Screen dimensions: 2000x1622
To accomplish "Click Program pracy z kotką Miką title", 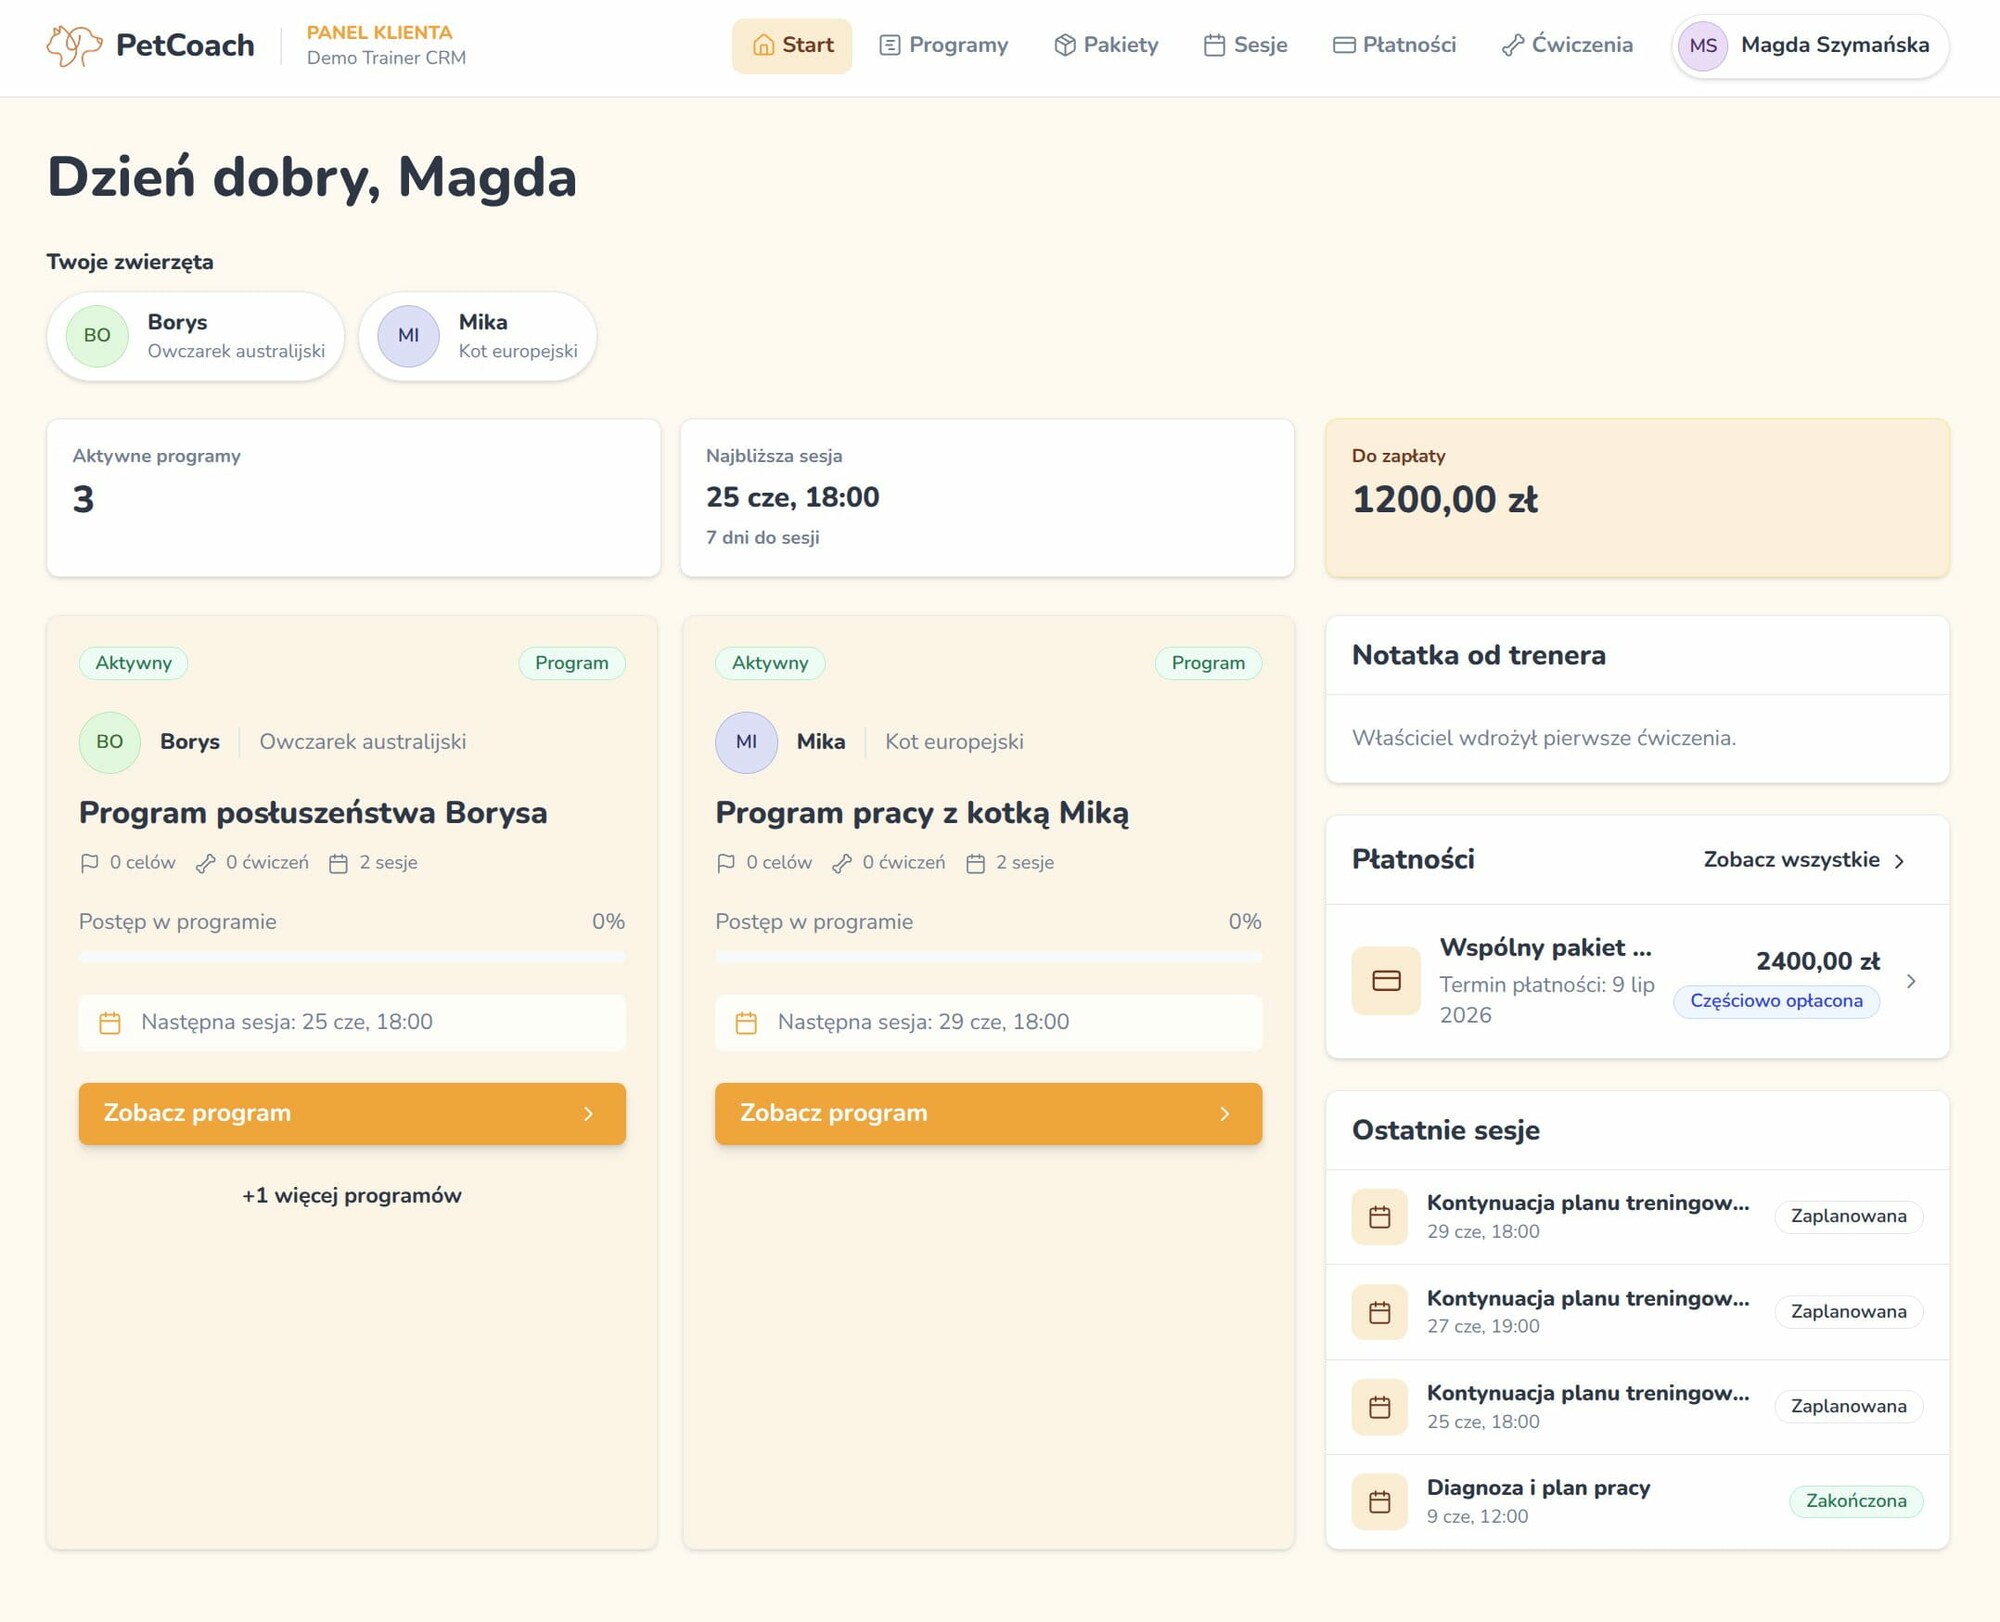I will tap(922, 813).
